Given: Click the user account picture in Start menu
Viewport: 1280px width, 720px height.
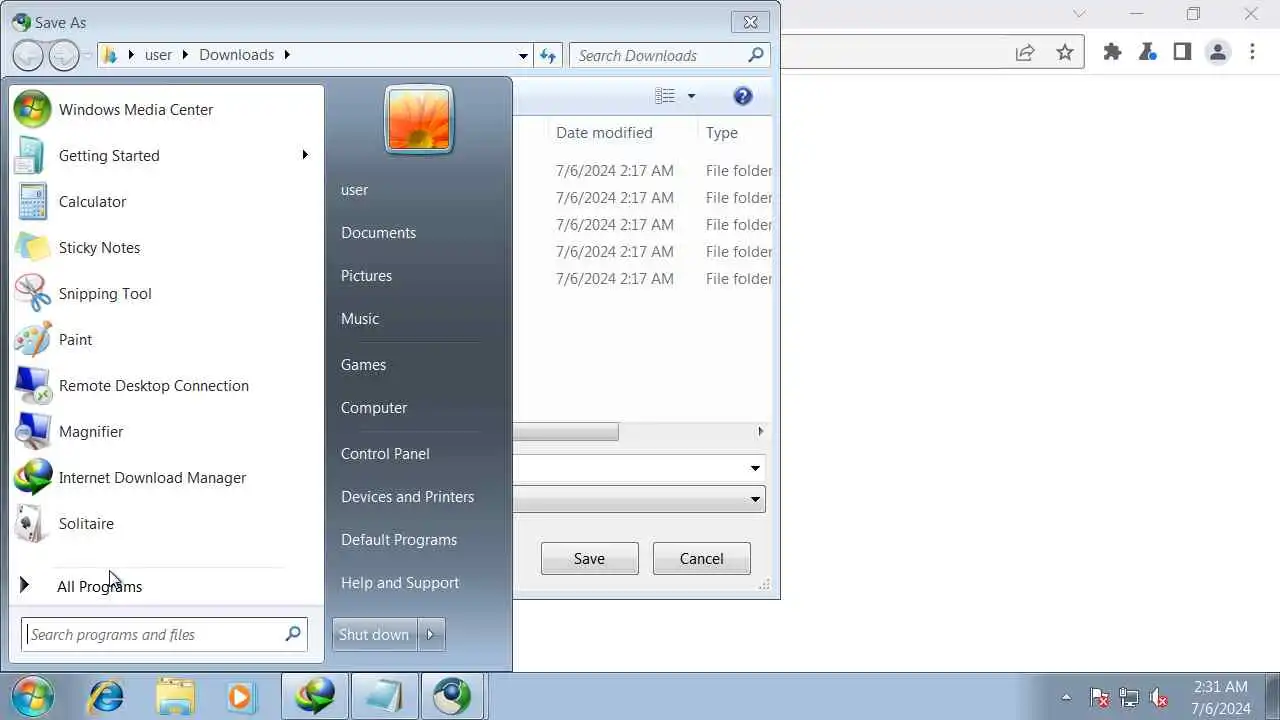Looking at the screenshot, I should [419, 119].
